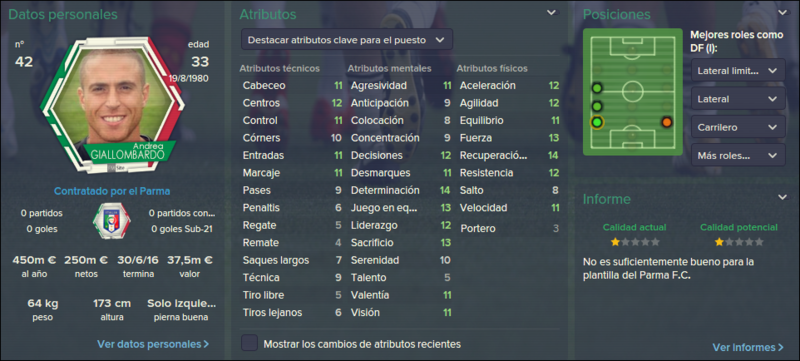Open the Lateral limit... role dropdown
The width and height of the screenshot is (800, 361).
coord(738,70)
